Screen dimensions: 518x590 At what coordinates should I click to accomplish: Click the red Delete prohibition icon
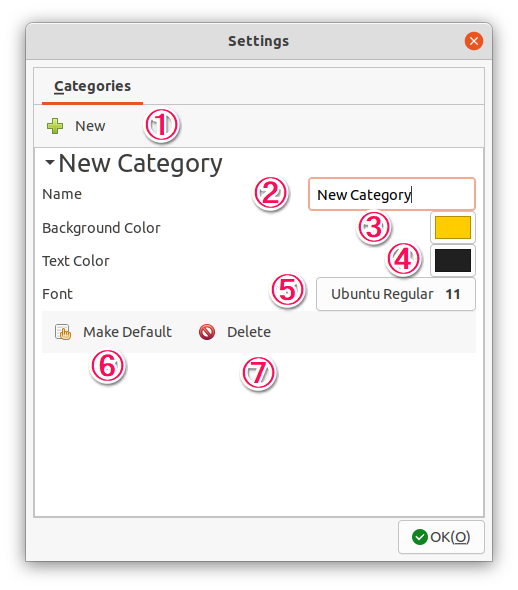point(207,332)
